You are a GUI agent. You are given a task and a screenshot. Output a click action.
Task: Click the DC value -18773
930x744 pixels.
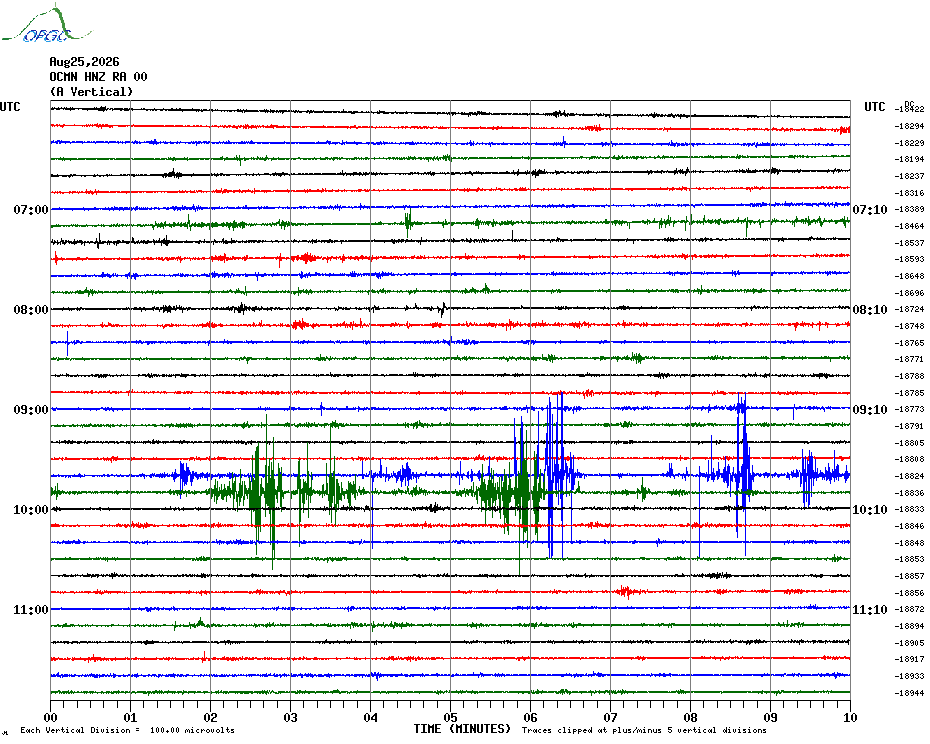pos(909,409)
